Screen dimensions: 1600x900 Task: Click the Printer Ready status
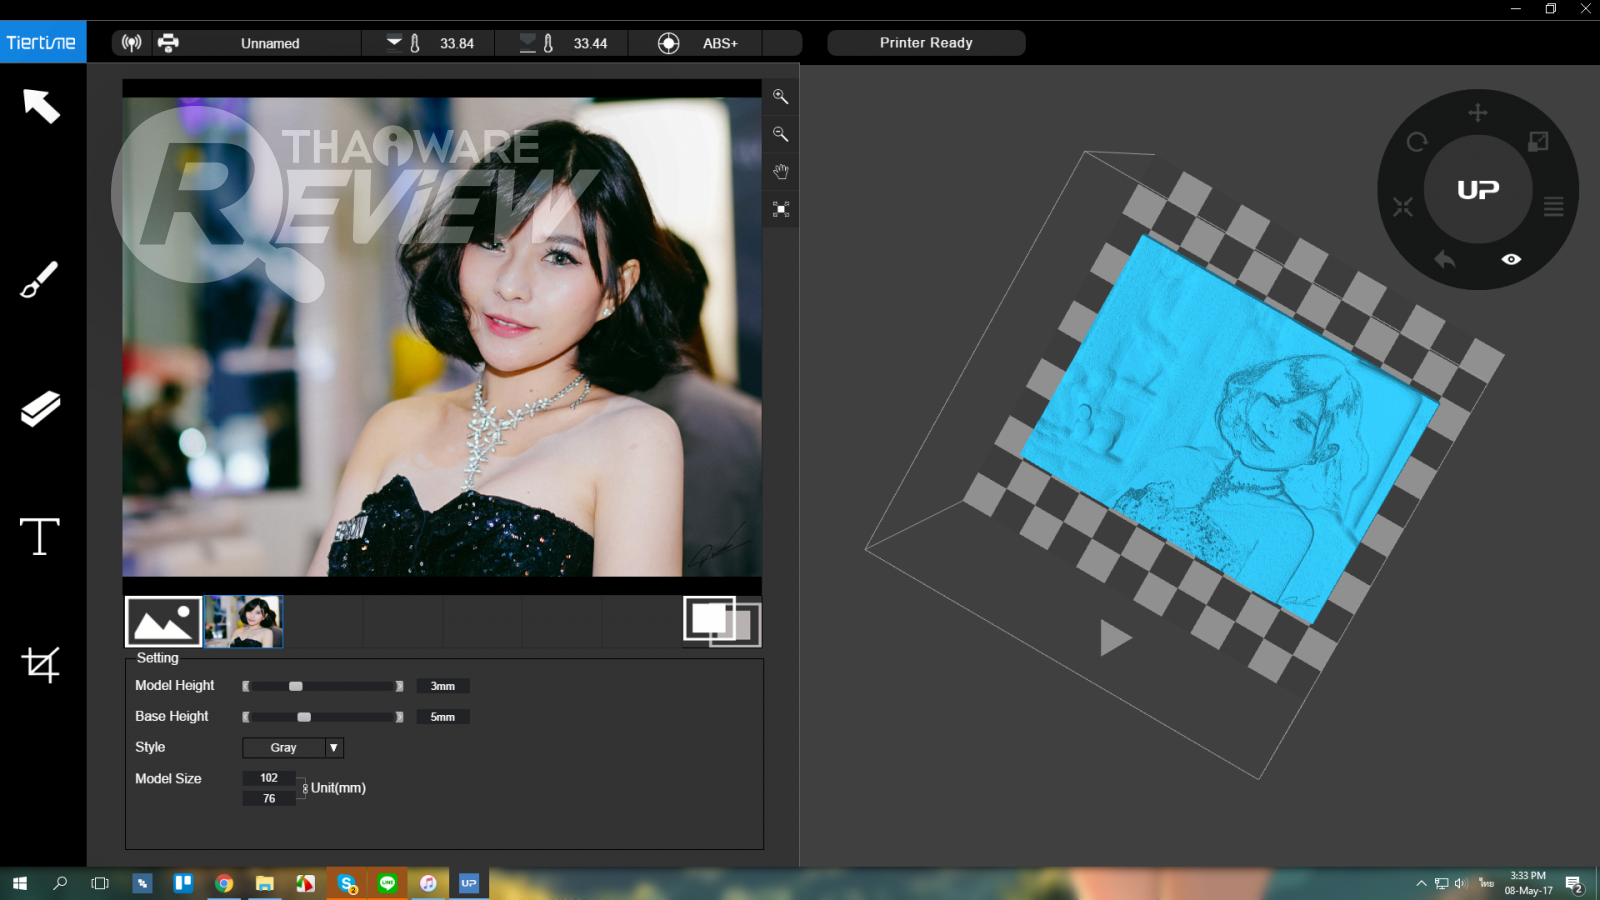coord(926,43)
